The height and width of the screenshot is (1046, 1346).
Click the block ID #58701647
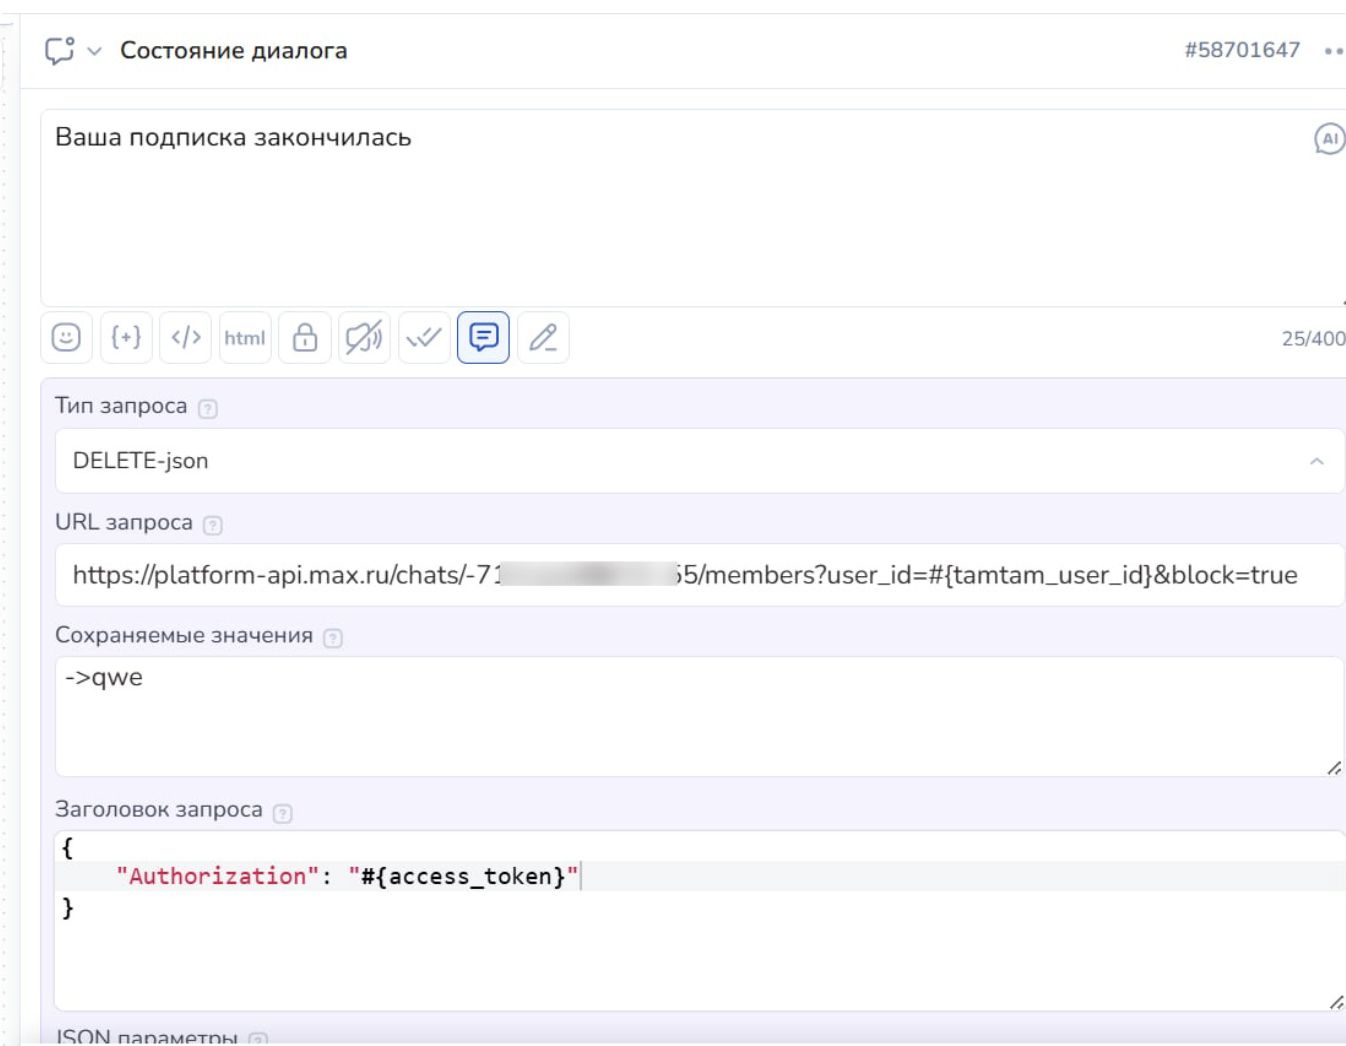pyautogui.click(x=1242, y=50)
